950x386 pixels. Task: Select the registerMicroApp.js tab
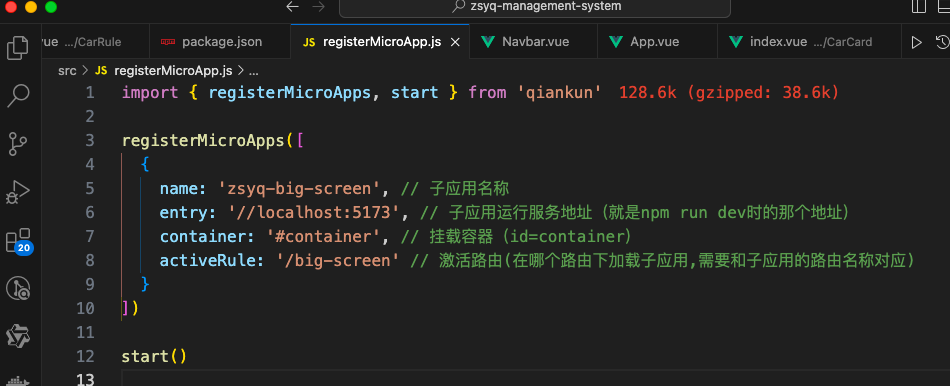[x=380, y=42]
